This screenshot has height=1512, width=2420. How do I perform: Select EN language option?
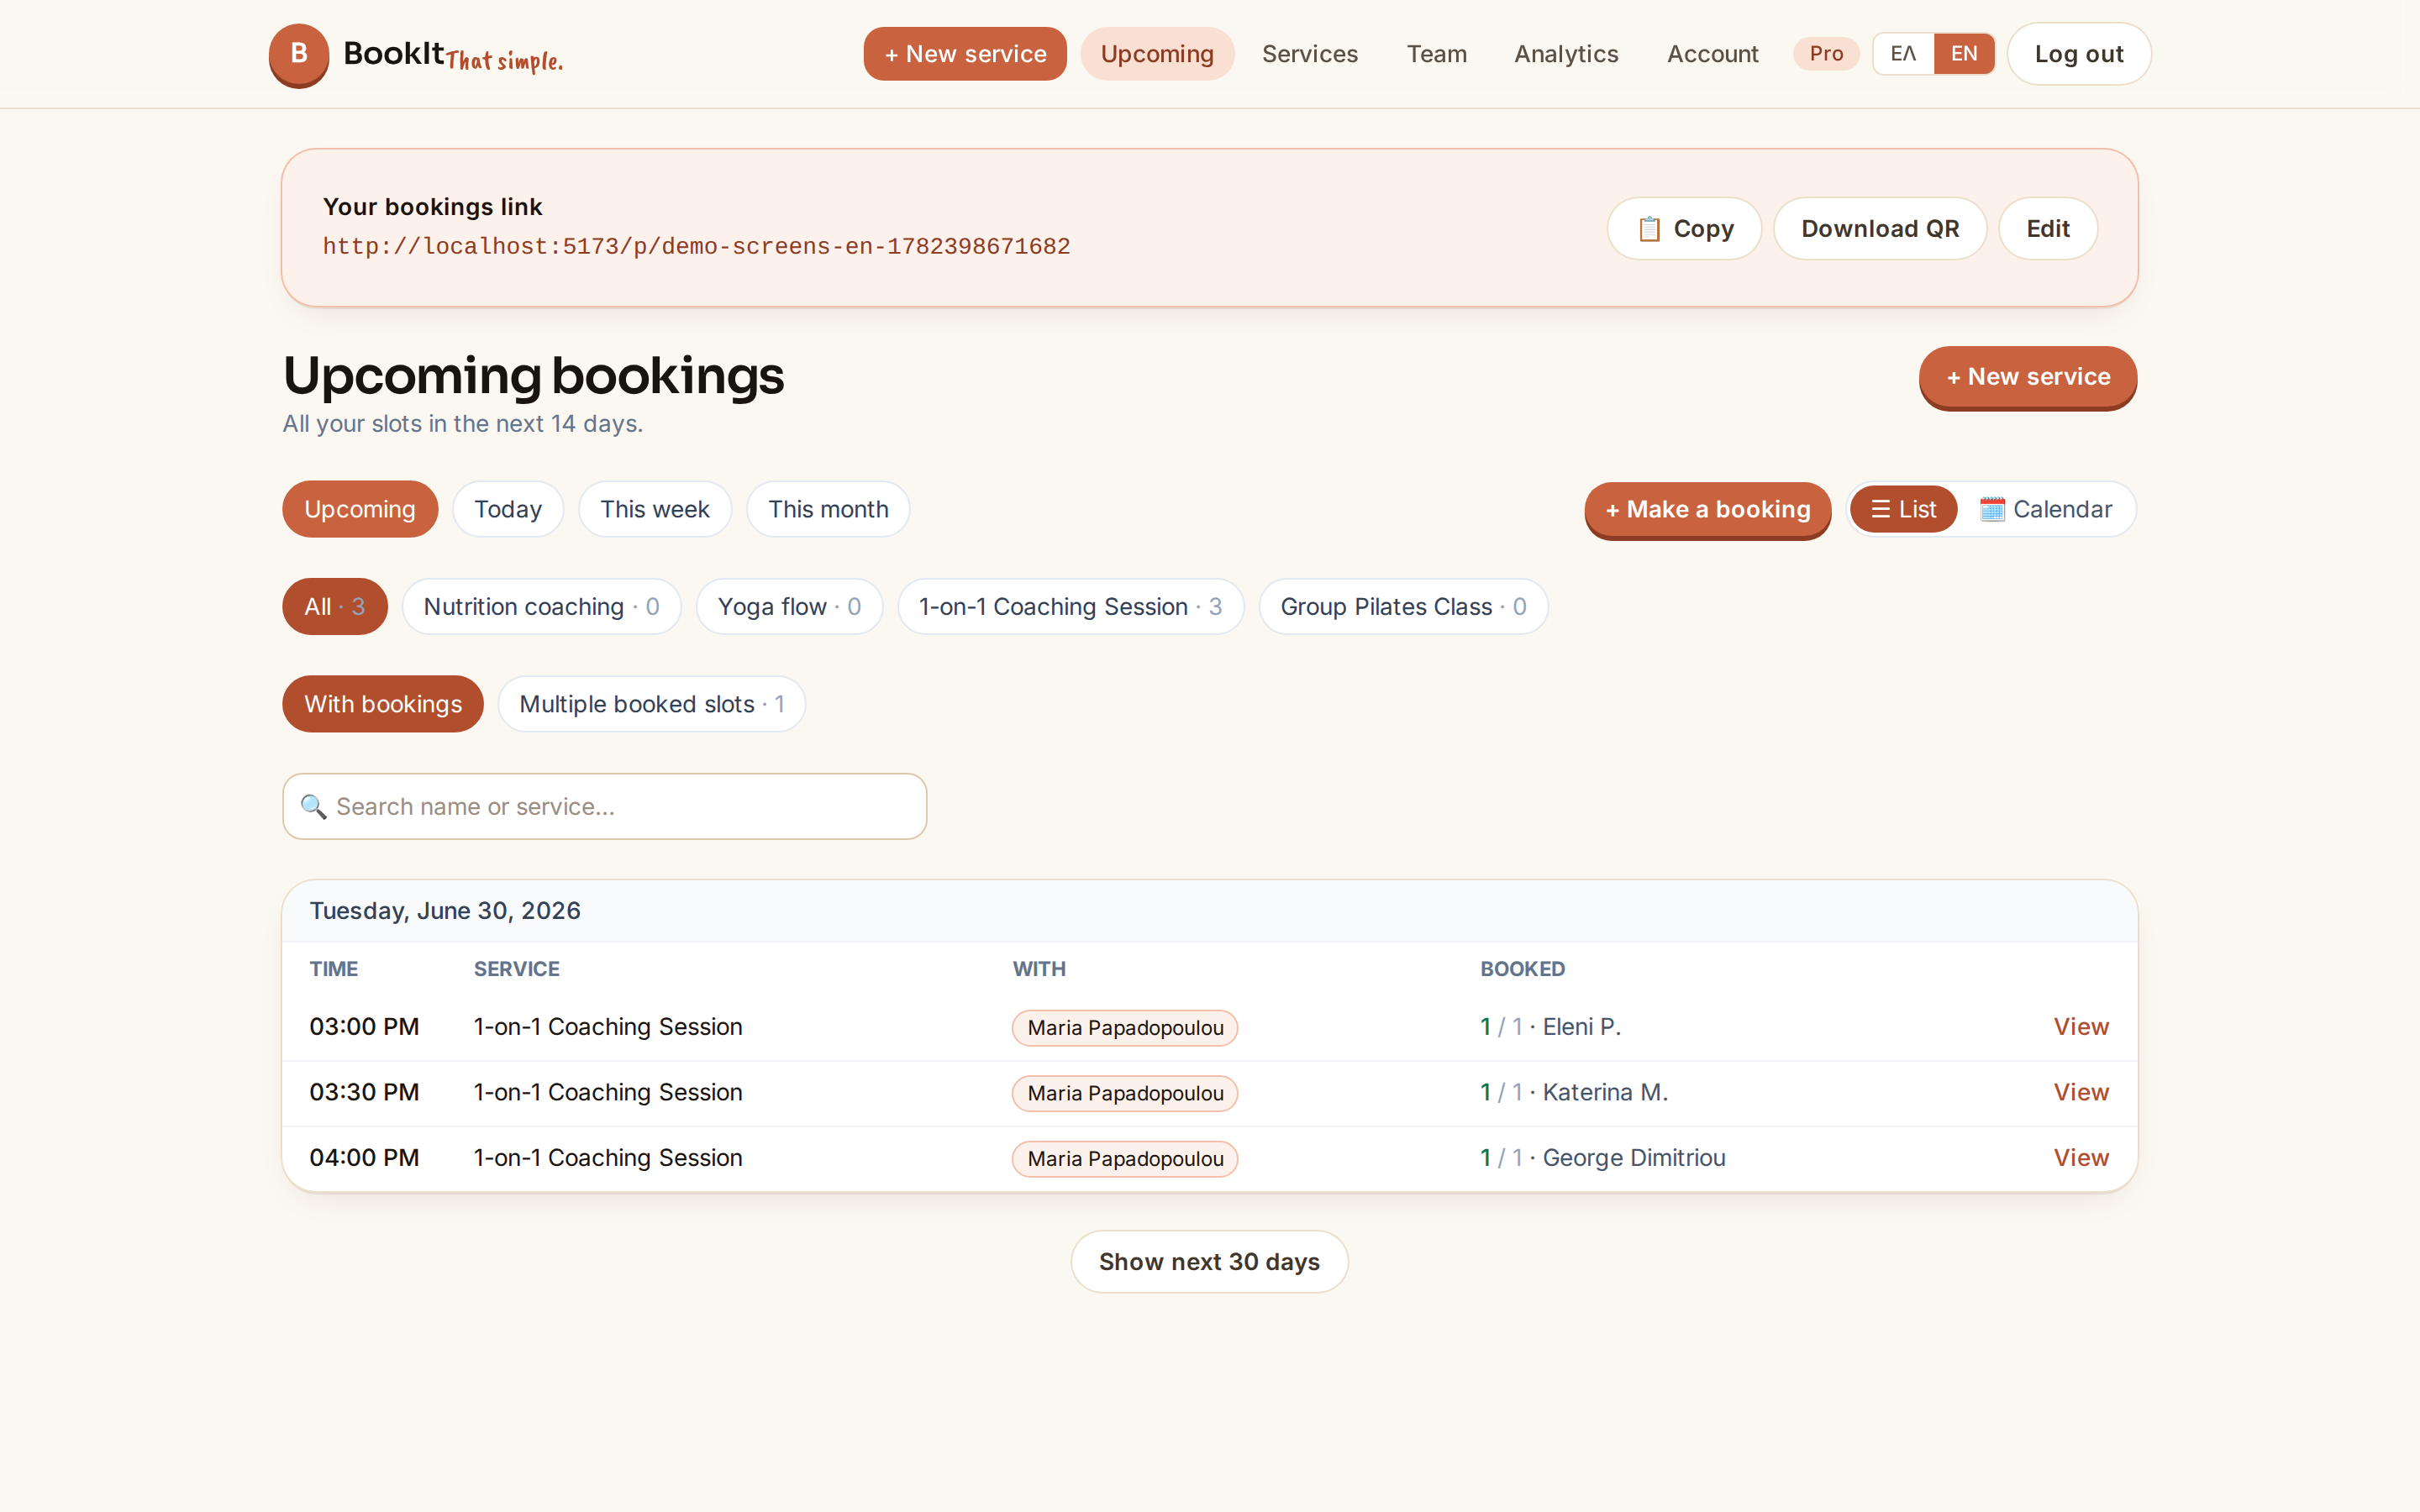tap(1963, 54)
